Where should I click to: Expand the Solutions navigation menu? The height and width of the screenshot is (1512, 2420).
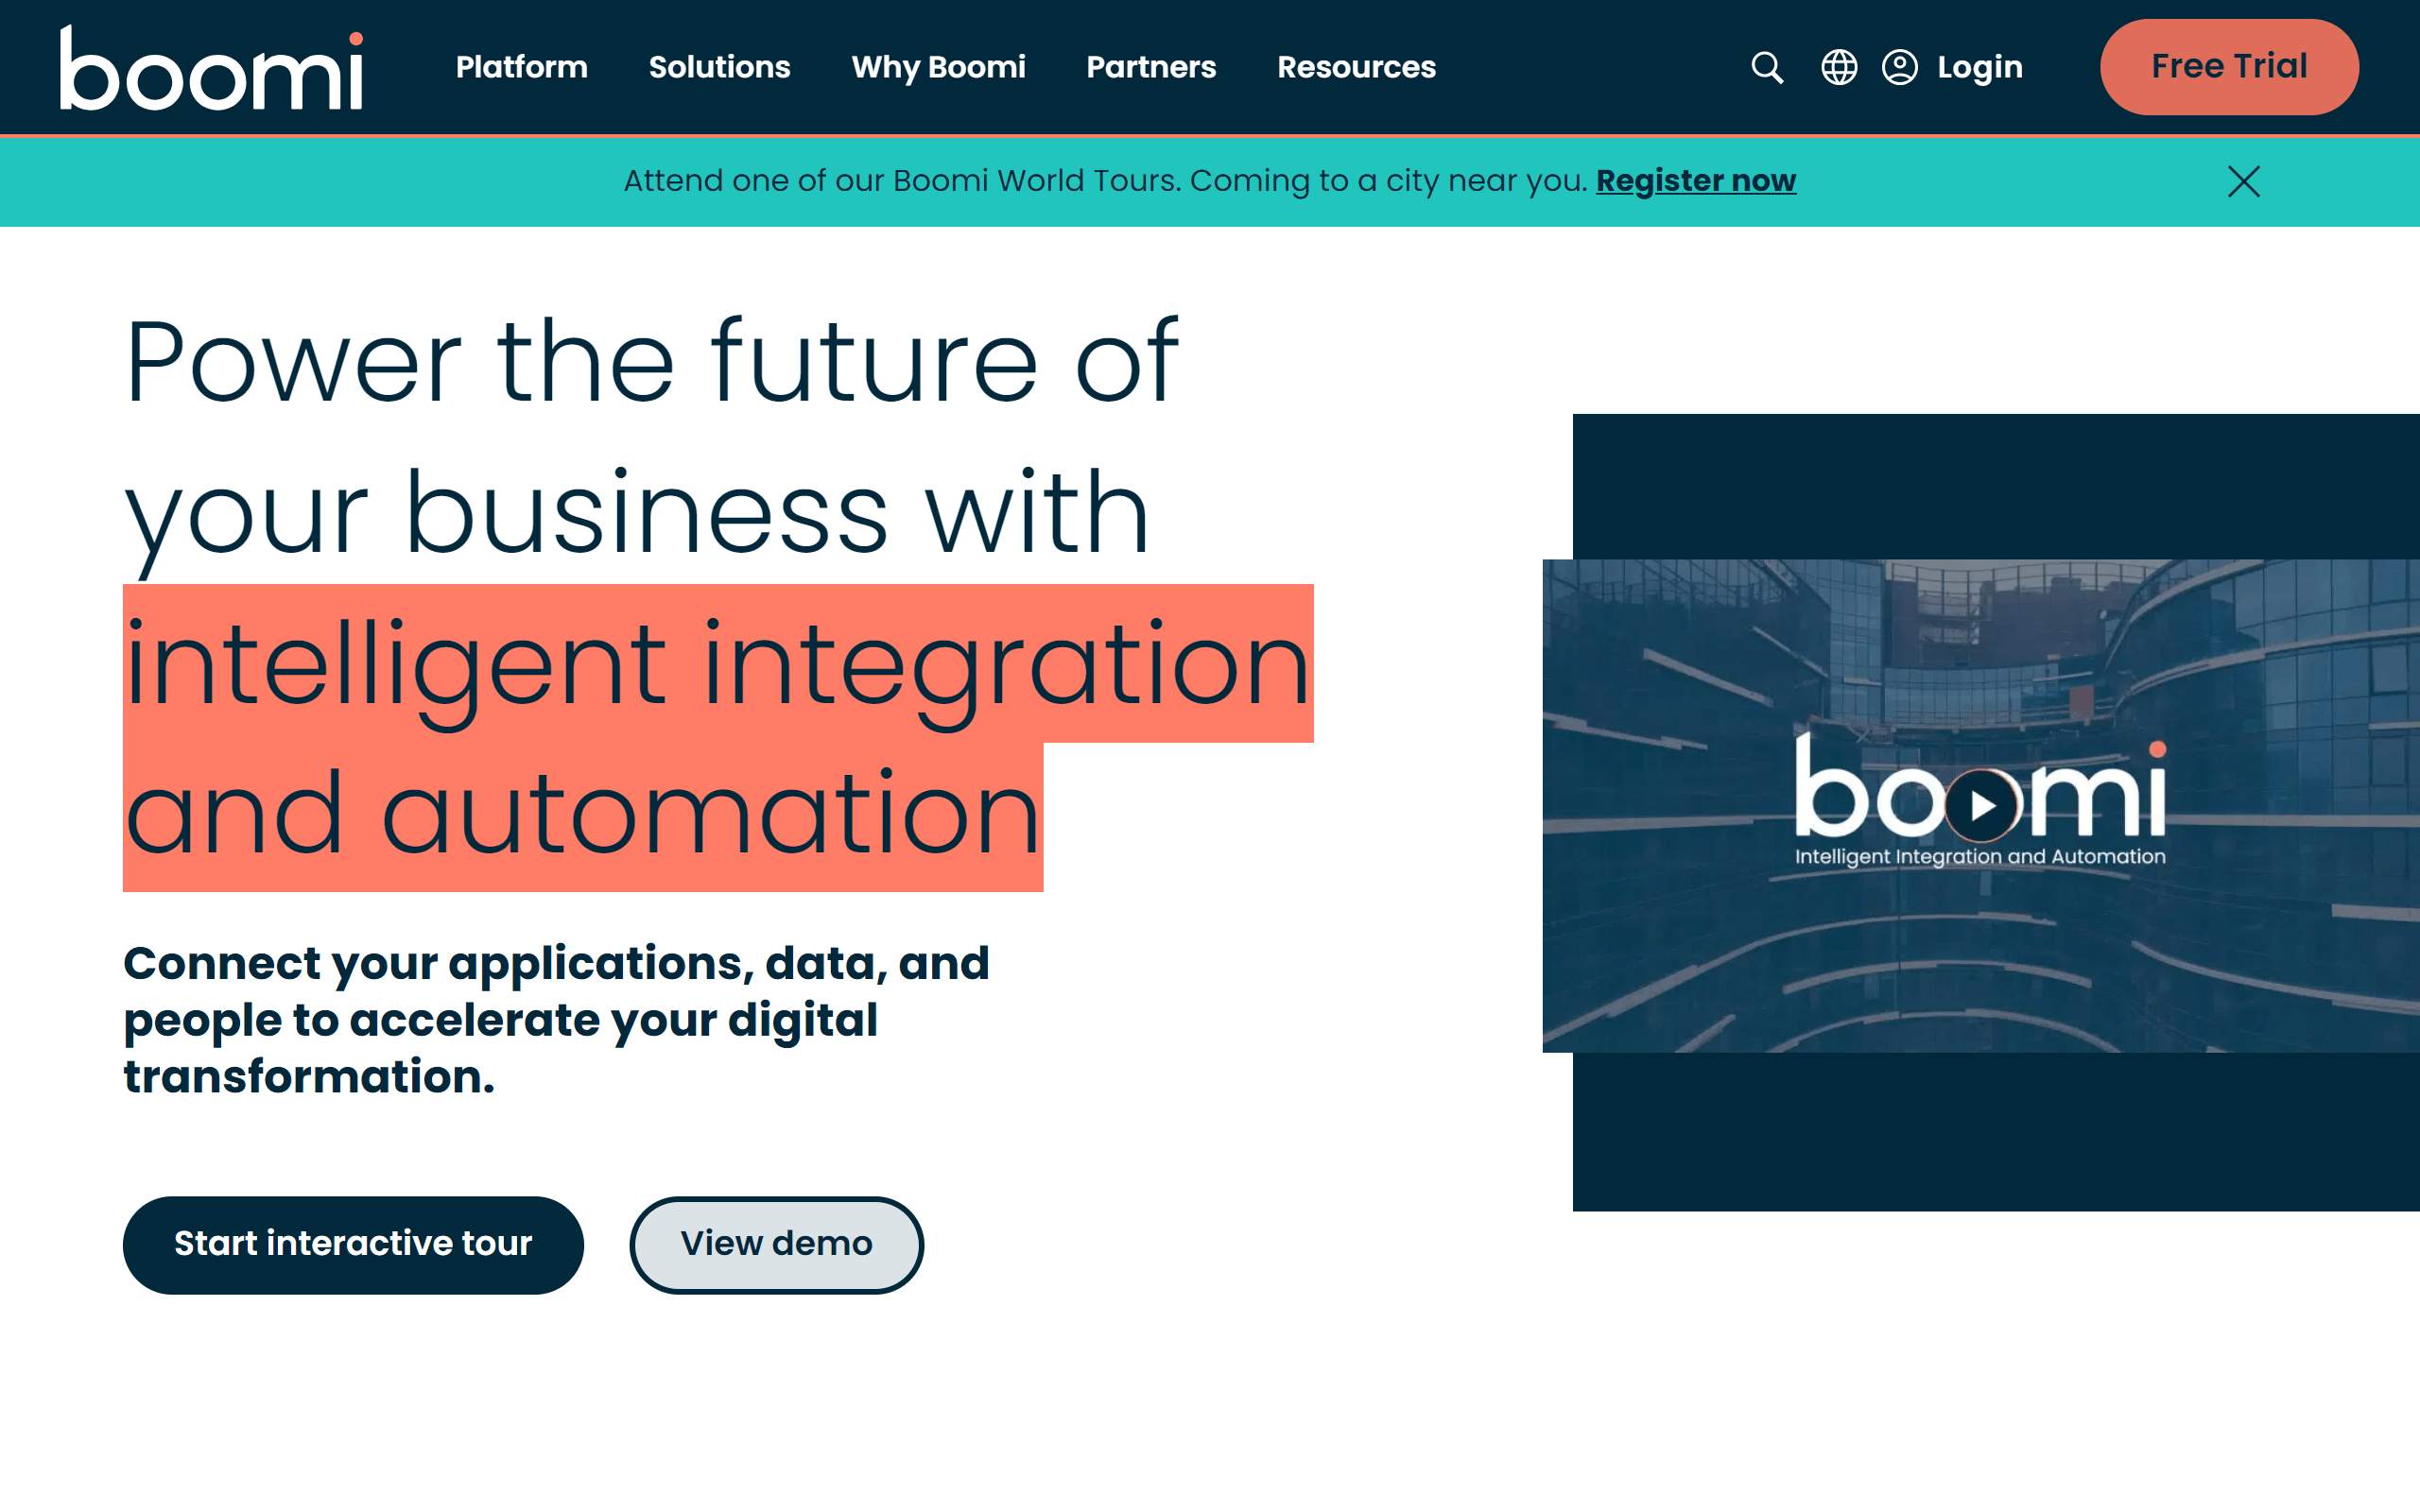click(x=719, y=66)
